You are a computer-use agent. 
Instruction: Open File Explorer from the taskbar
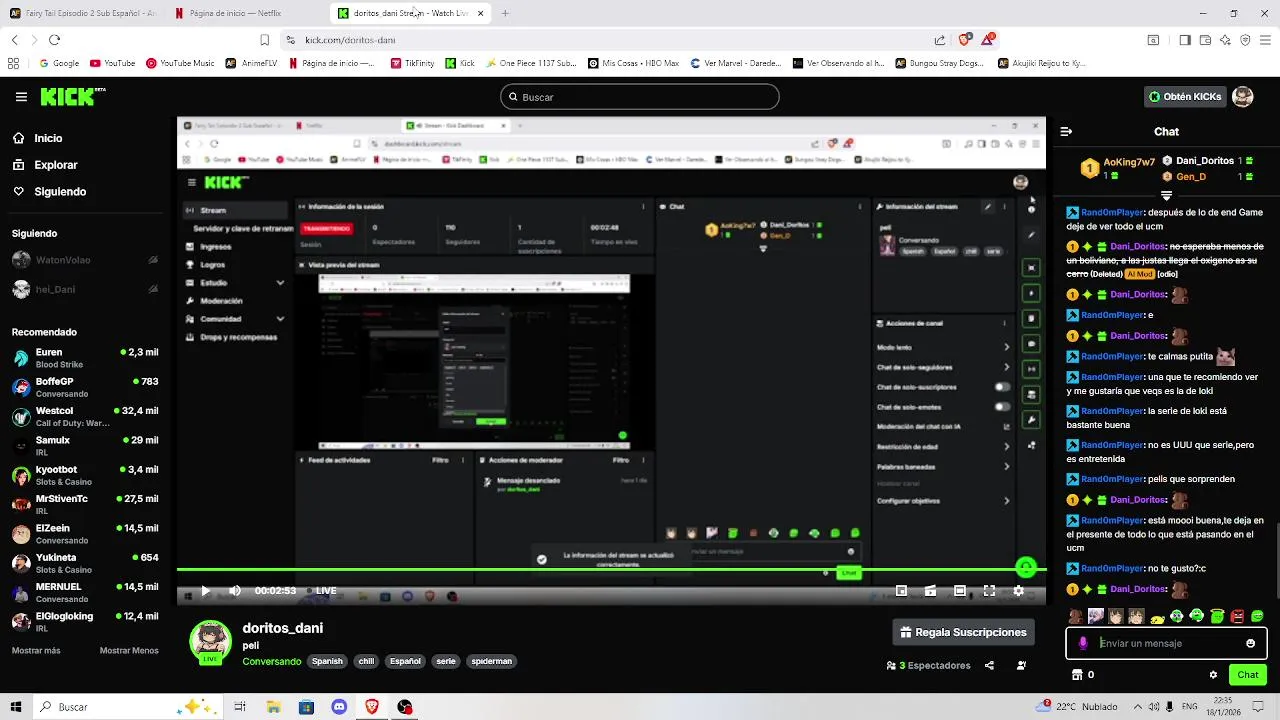[273, 707]
